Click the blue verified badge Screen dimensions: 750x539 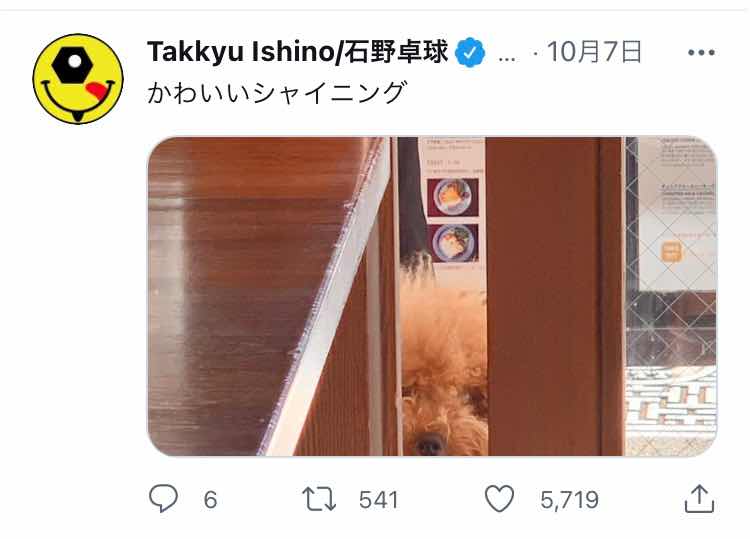tap(470, 52)
